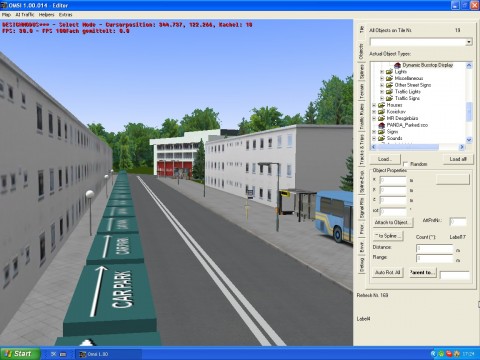Switch to the Debug side tab
This screenshot has width=480, height=360.
point(361,265)
